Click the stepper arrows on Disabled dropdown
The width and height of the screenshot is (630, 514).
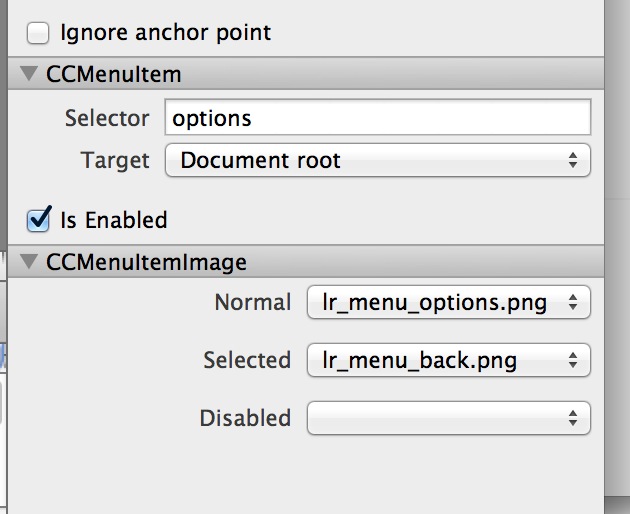point(573,418)
